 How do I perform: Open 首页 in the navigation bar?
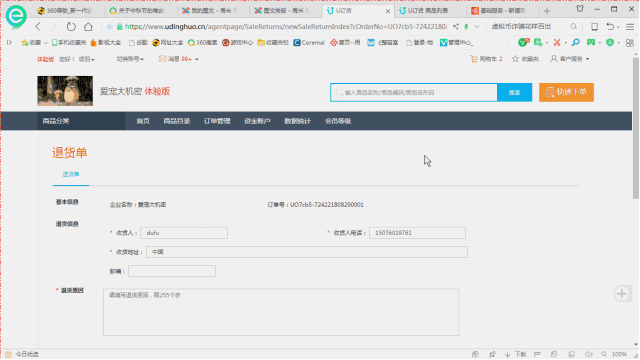point(143,121)
